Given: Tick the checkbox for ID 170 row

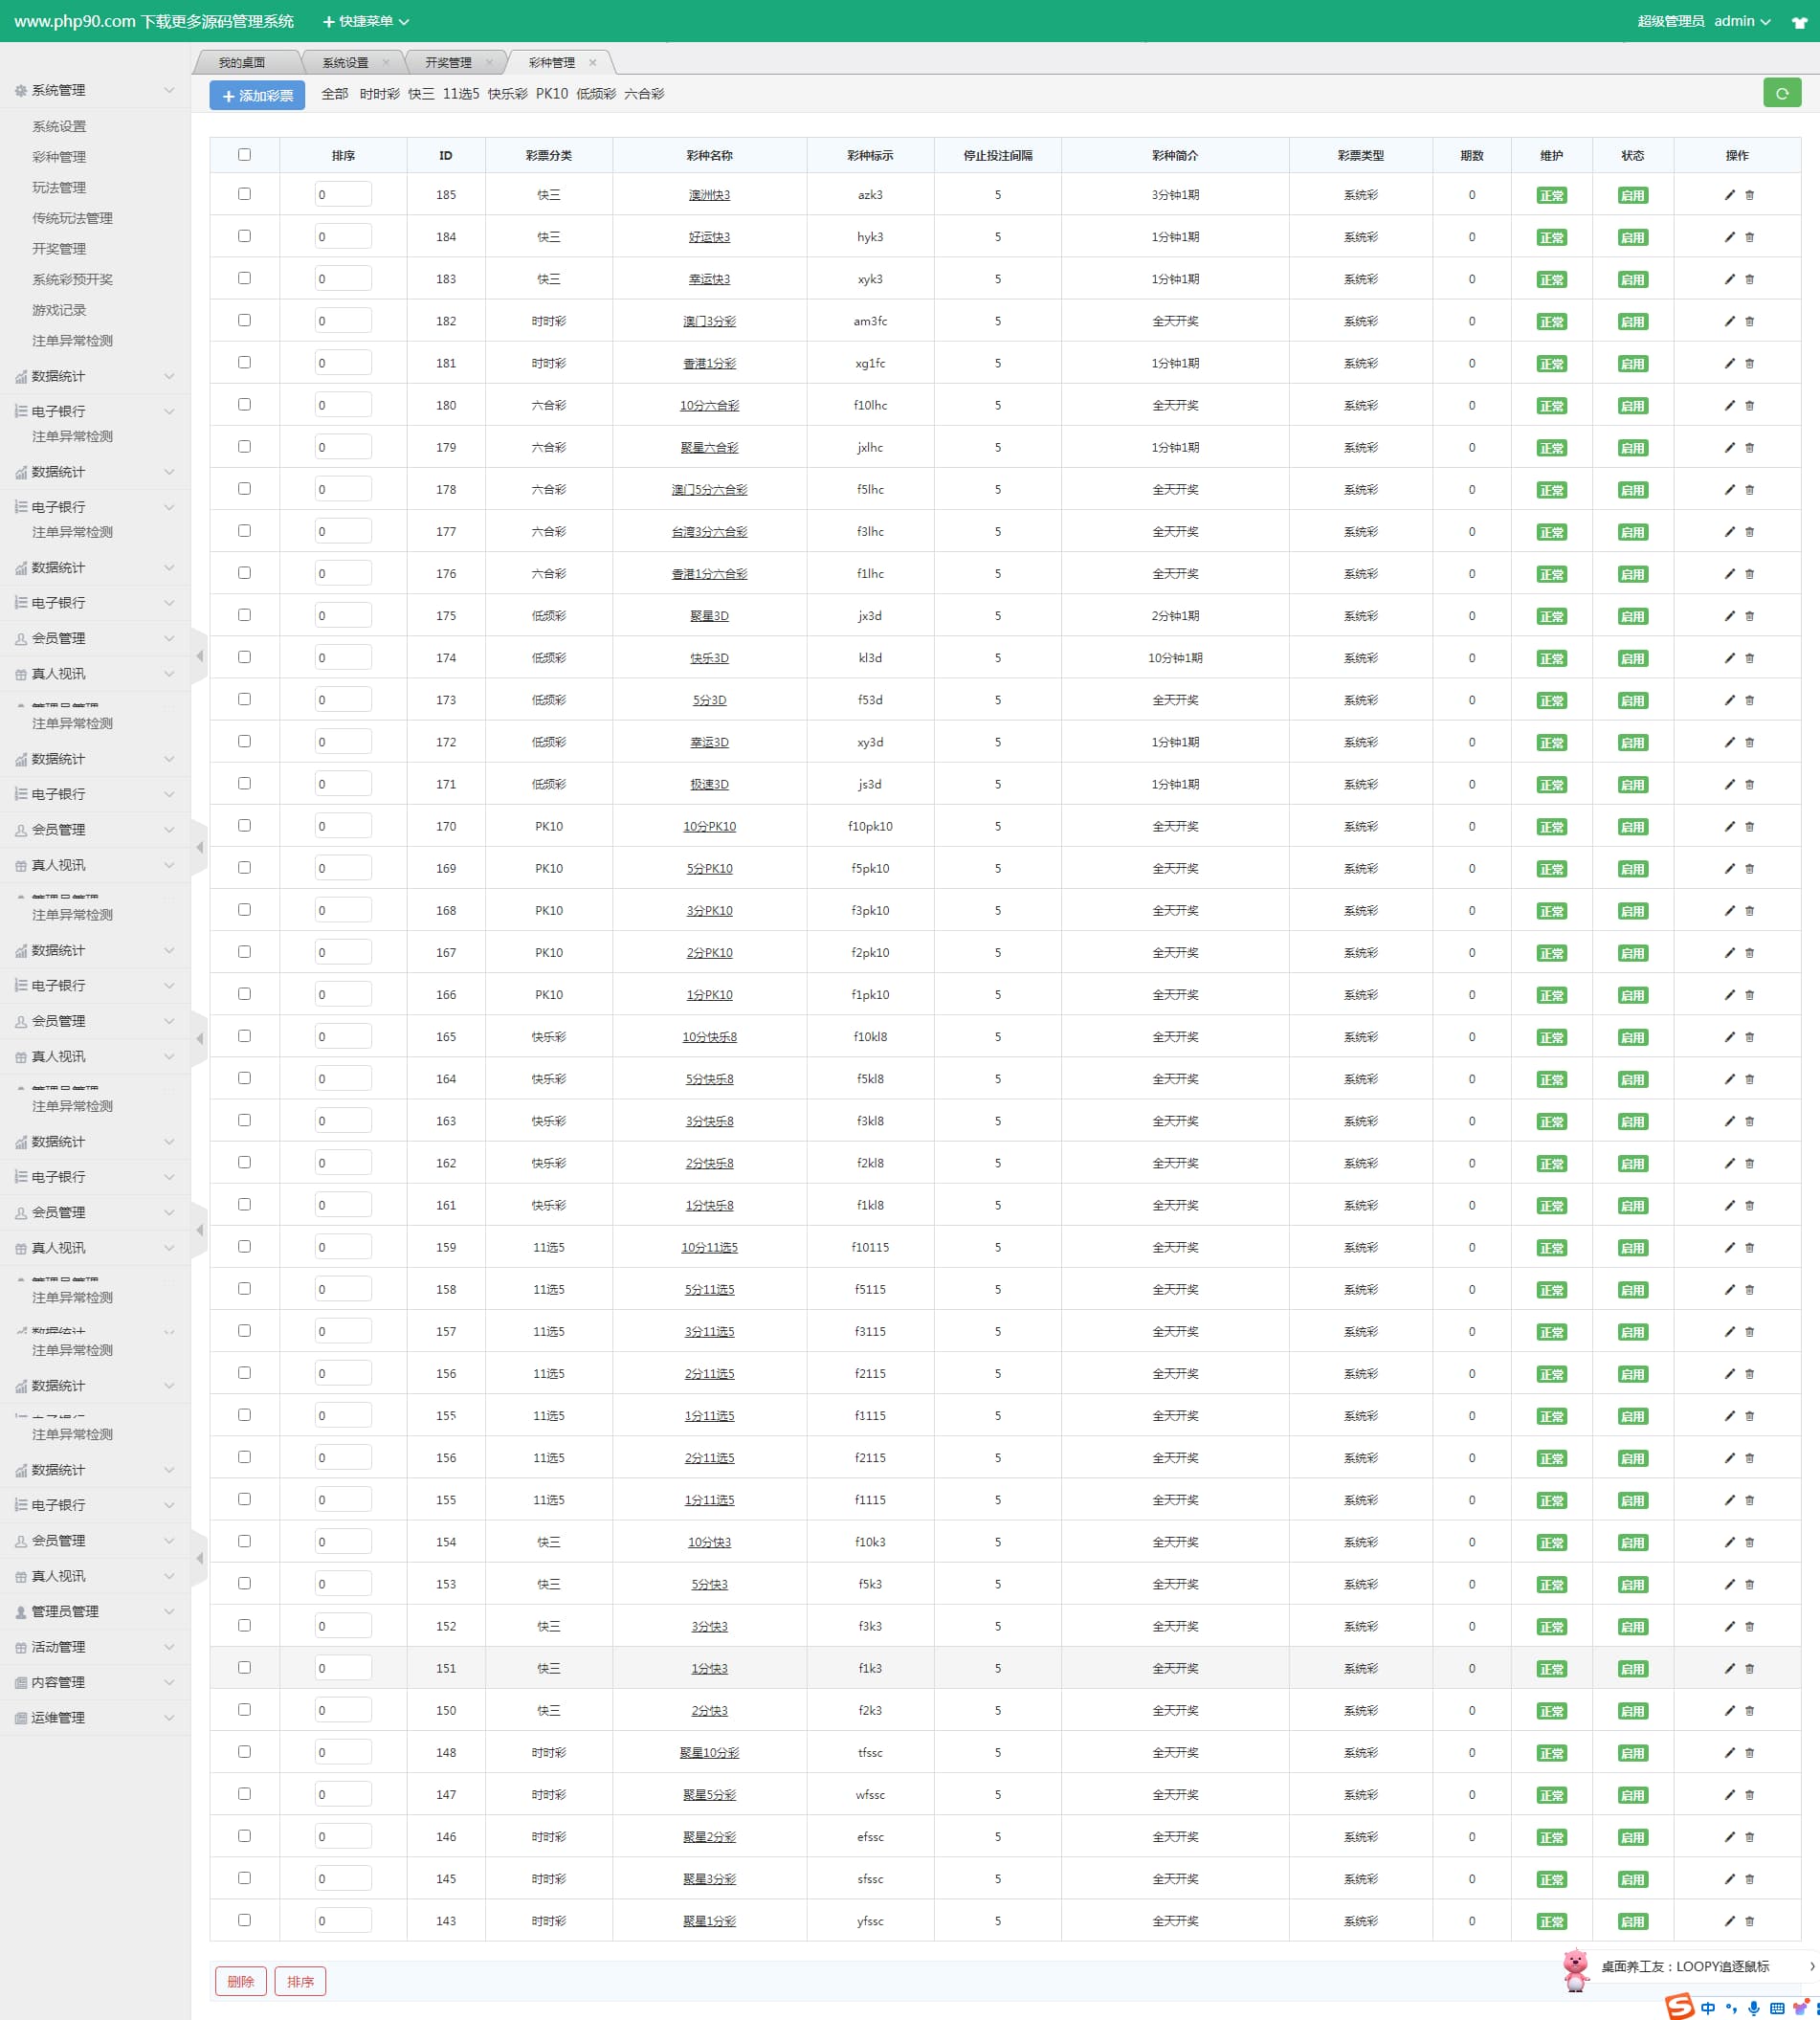Looking at the screenshot, I should (244, 825).
